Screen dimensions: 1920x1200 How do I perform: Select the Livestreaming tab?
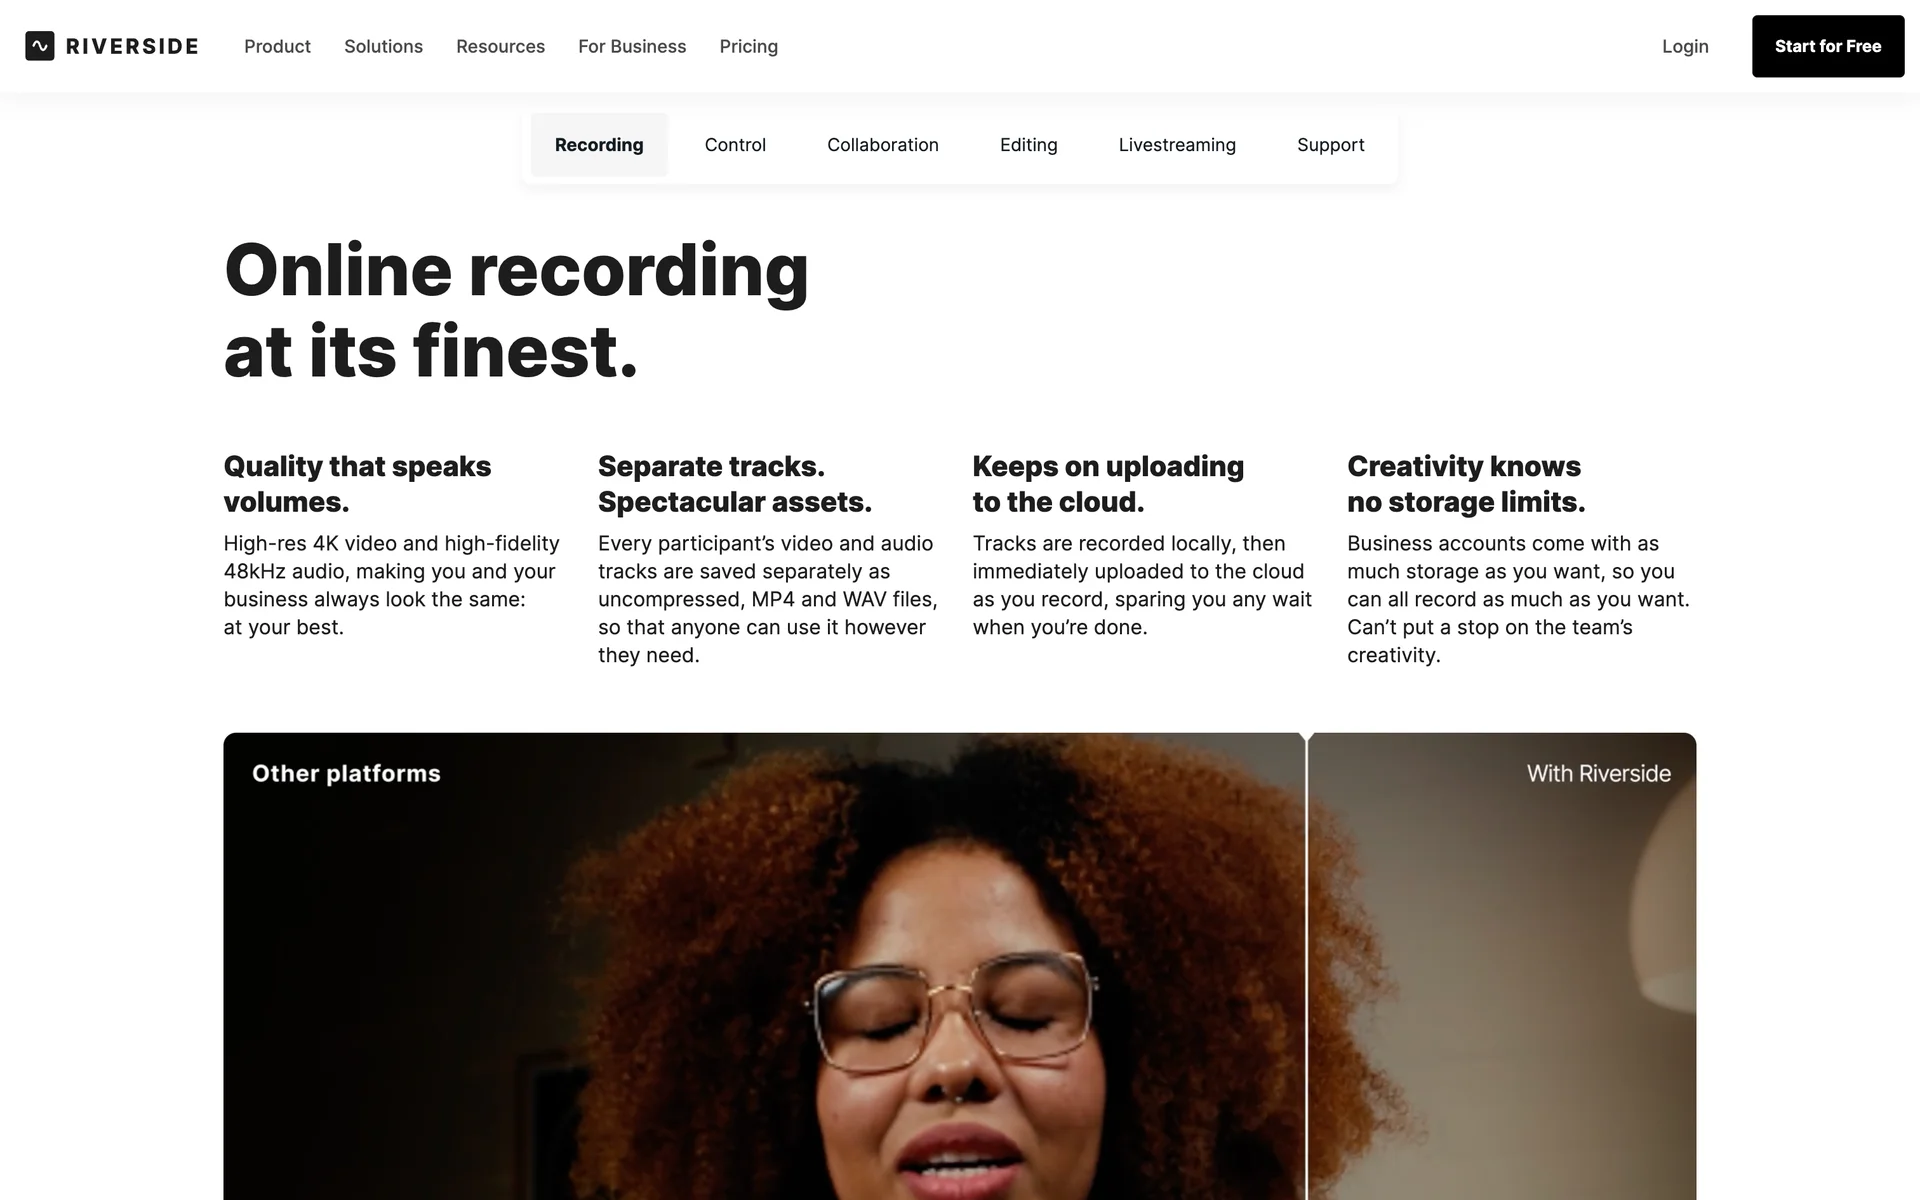[x=1177, y=145]
